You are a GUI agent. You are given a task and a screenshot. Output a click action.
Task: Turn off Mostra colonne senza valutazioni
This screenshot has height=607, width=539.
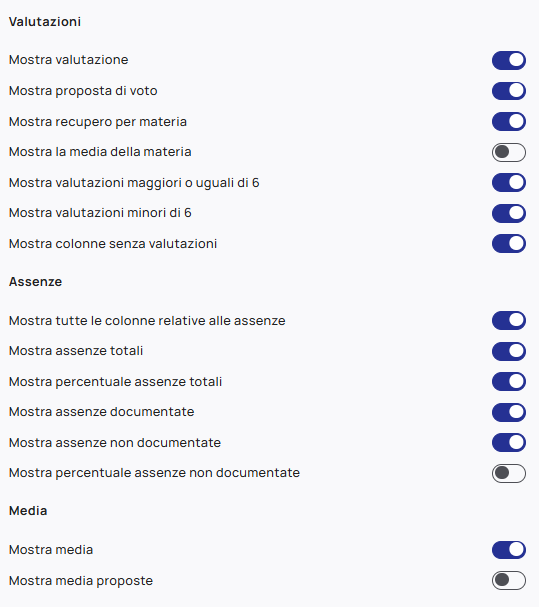[509, 244]
